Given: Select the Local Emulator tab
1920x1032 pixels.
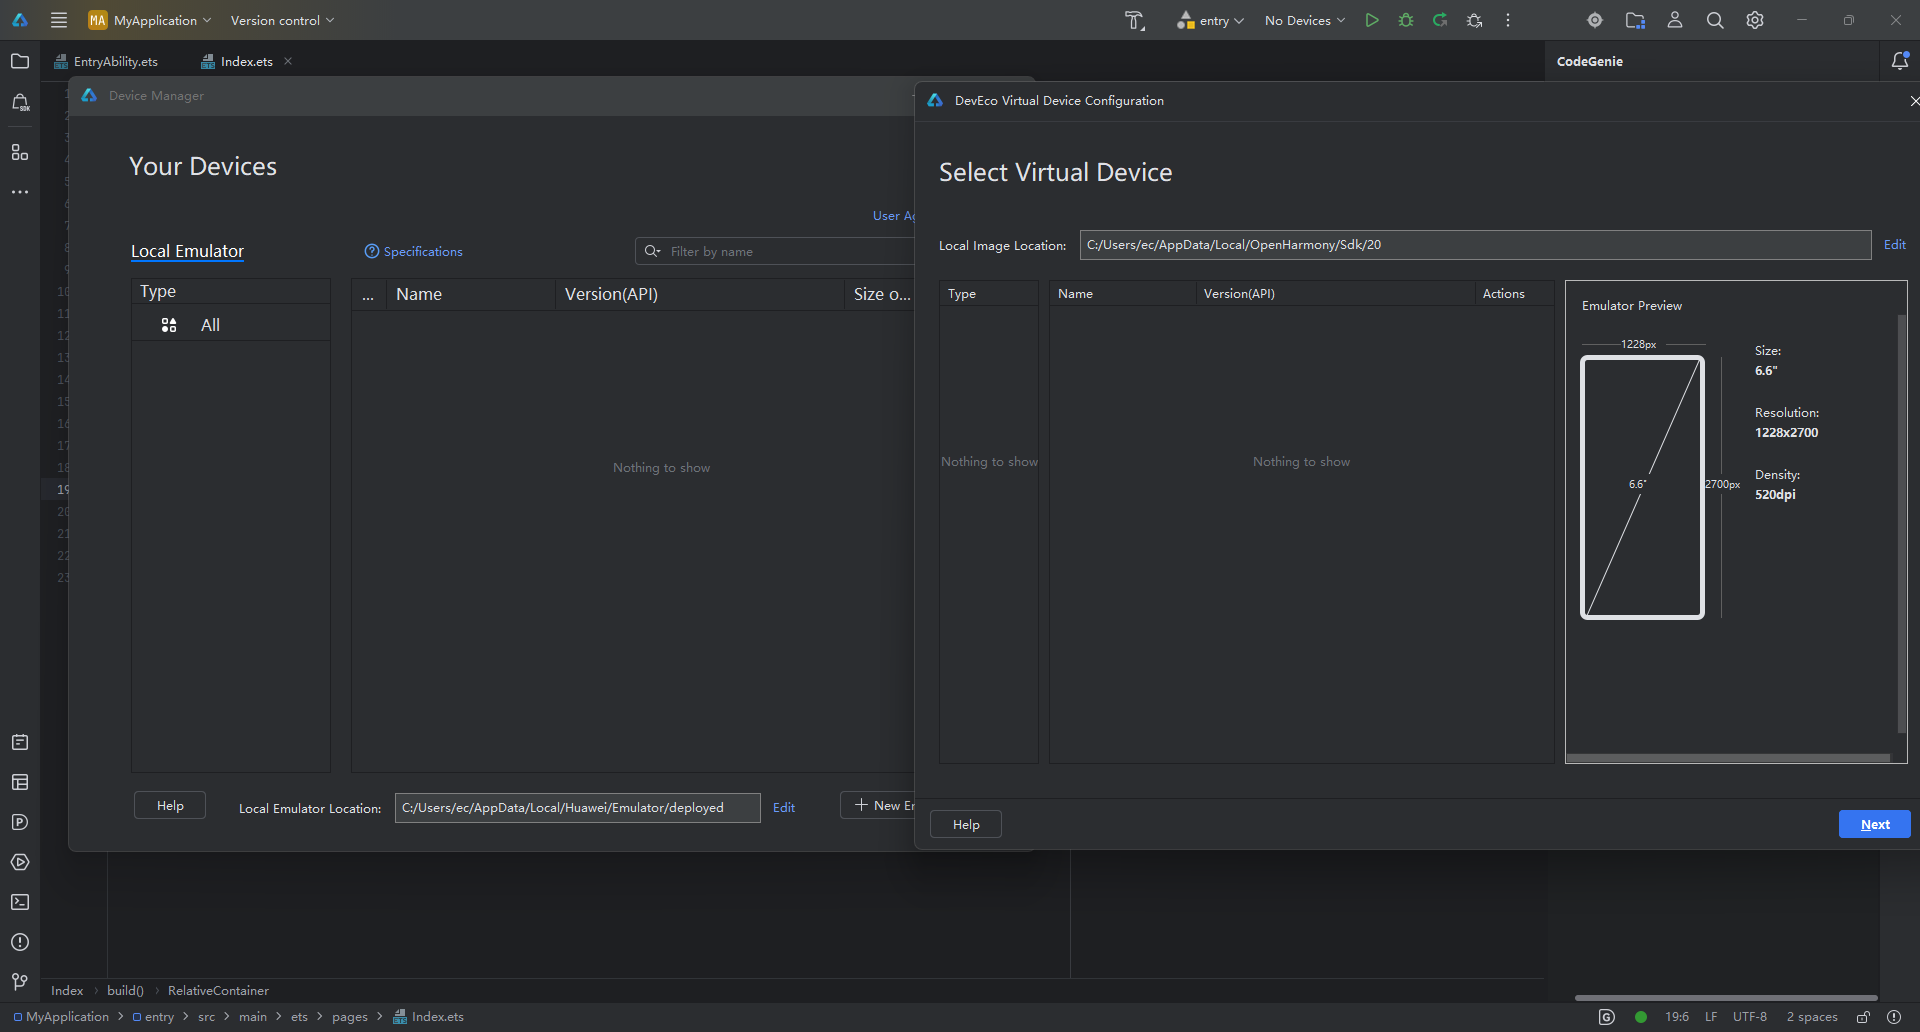Looking at the screenshot, I should tap(187, 251).
